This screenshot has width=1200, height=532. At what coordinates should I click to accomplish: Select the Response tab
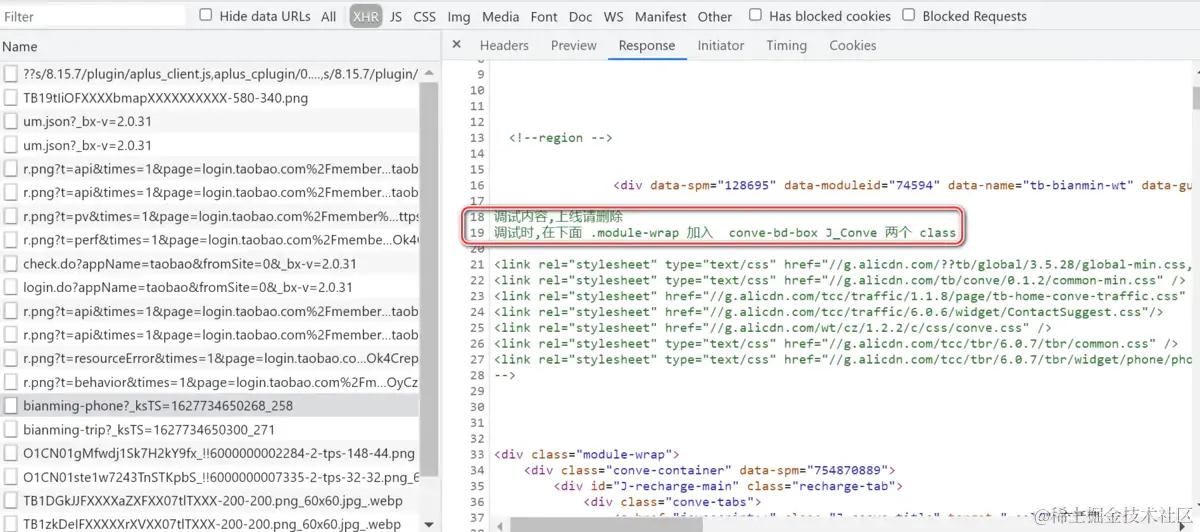[647, 45]
